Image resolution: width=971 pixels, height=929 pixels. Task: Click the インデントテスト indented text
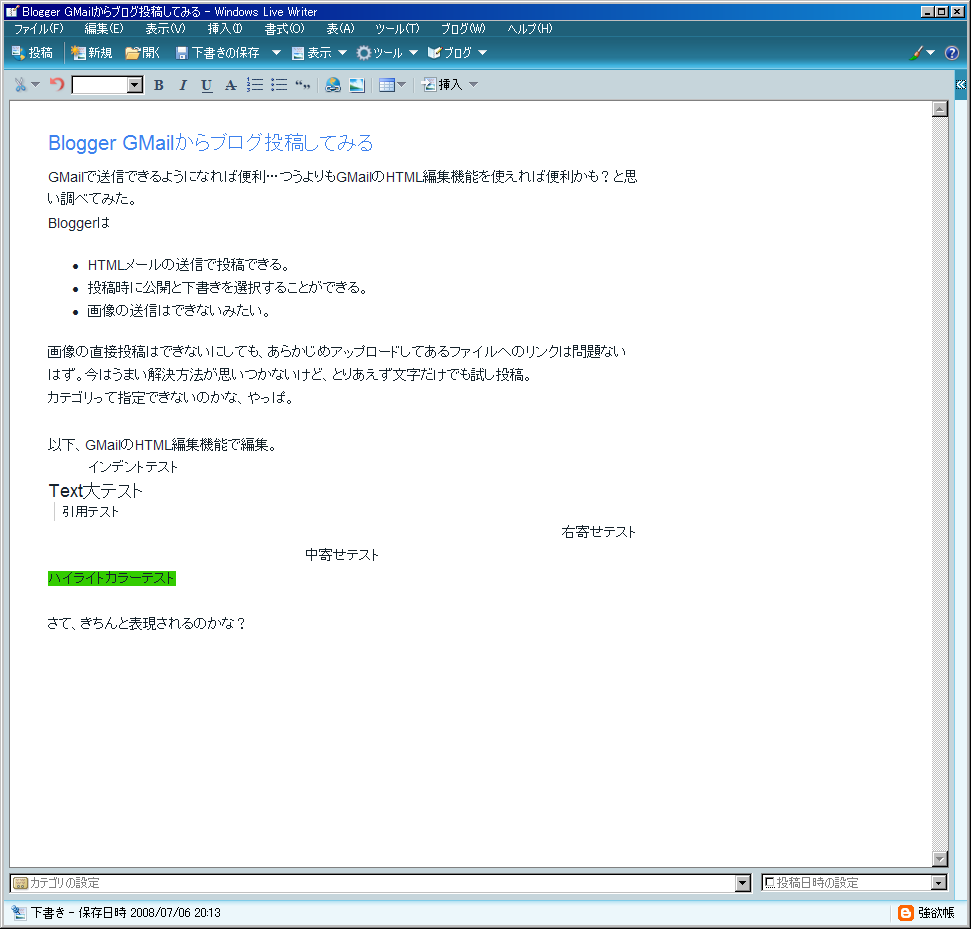[x=133, y=467]
